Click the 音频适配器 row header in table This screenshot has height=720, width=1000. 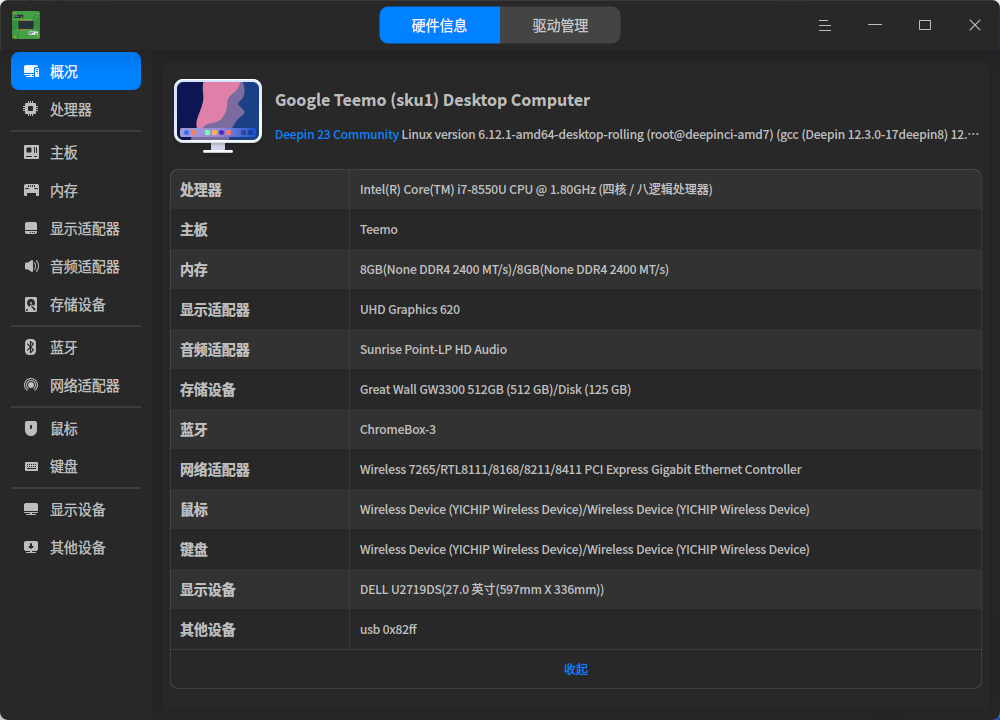(x=215, y=350)
